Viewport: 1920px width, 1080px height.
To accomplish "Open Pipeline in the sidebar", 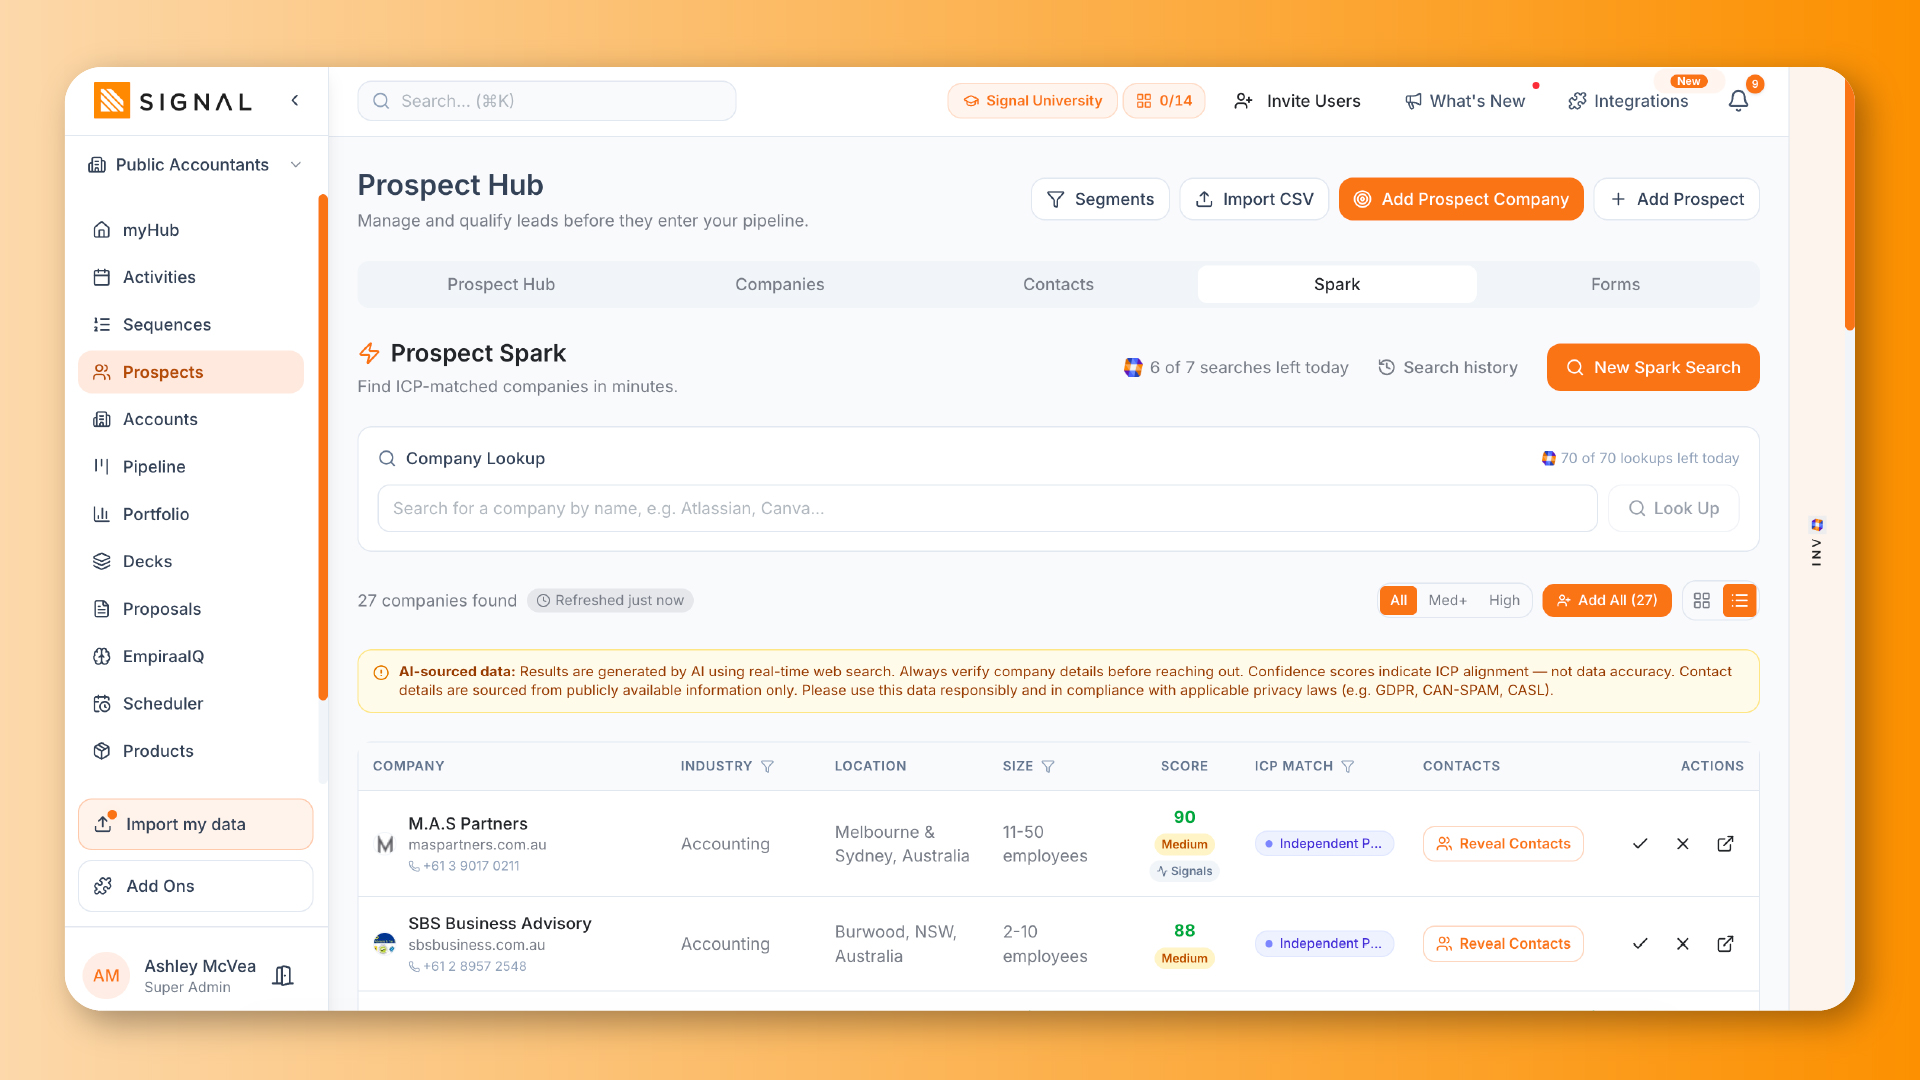I will (x=191, y=467).
